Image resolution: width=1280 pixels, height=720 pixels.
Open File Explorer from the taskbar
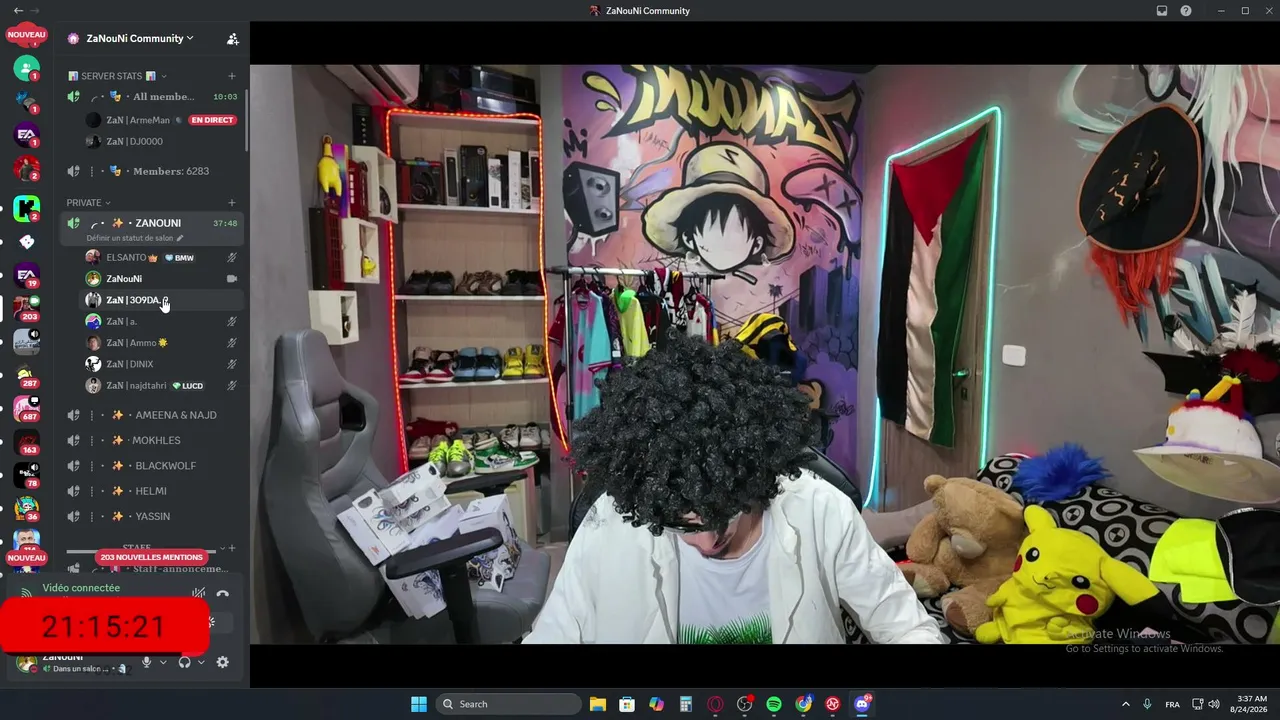[x=597, y=704]
